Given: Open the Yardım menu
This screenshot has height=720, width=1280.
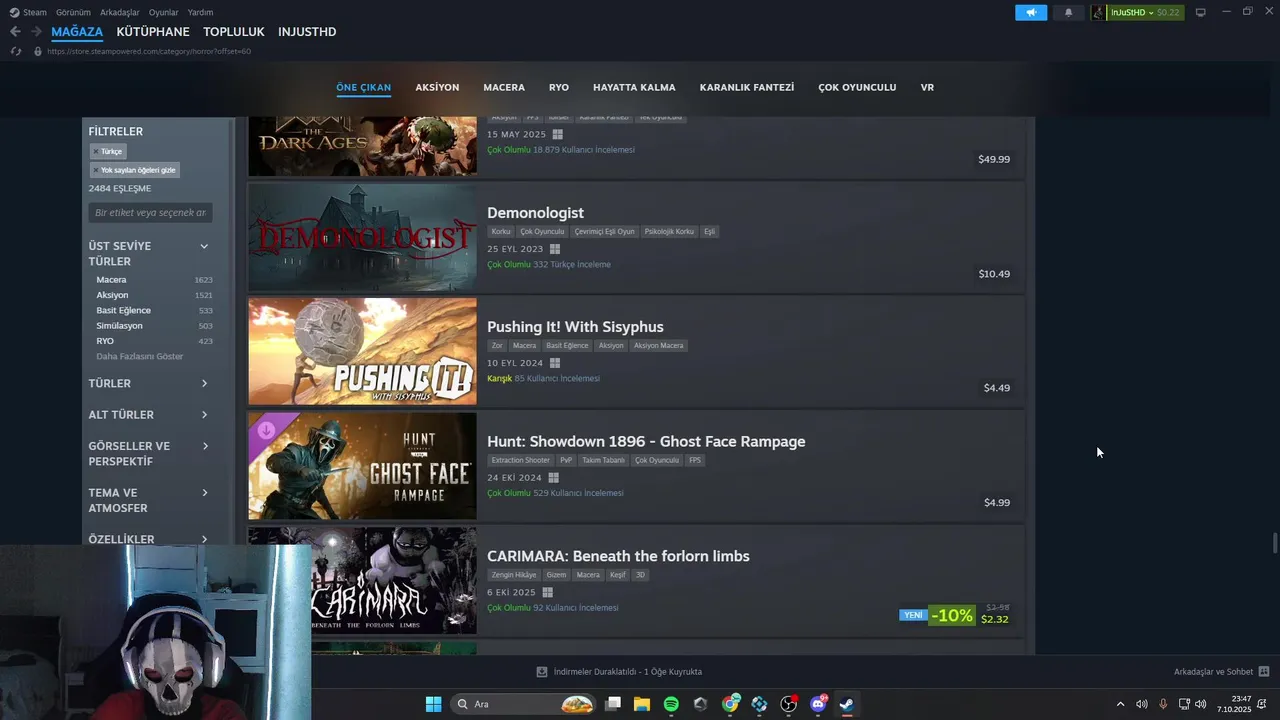Looking at the screenshot, I should tap(200, 12).
